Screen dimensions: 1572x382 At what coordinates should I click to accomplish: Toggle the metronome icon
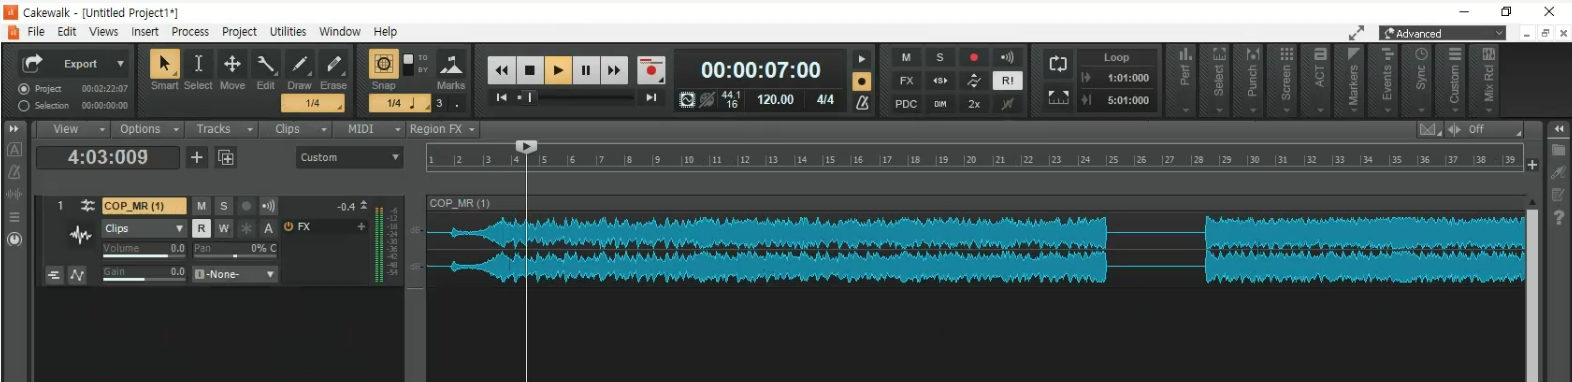(862, 102)
